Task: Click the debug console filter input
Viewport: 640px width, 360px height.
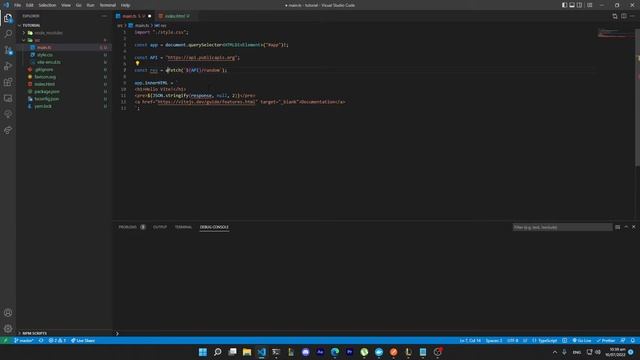Action: pyautogui.click(x=562, y=227)
